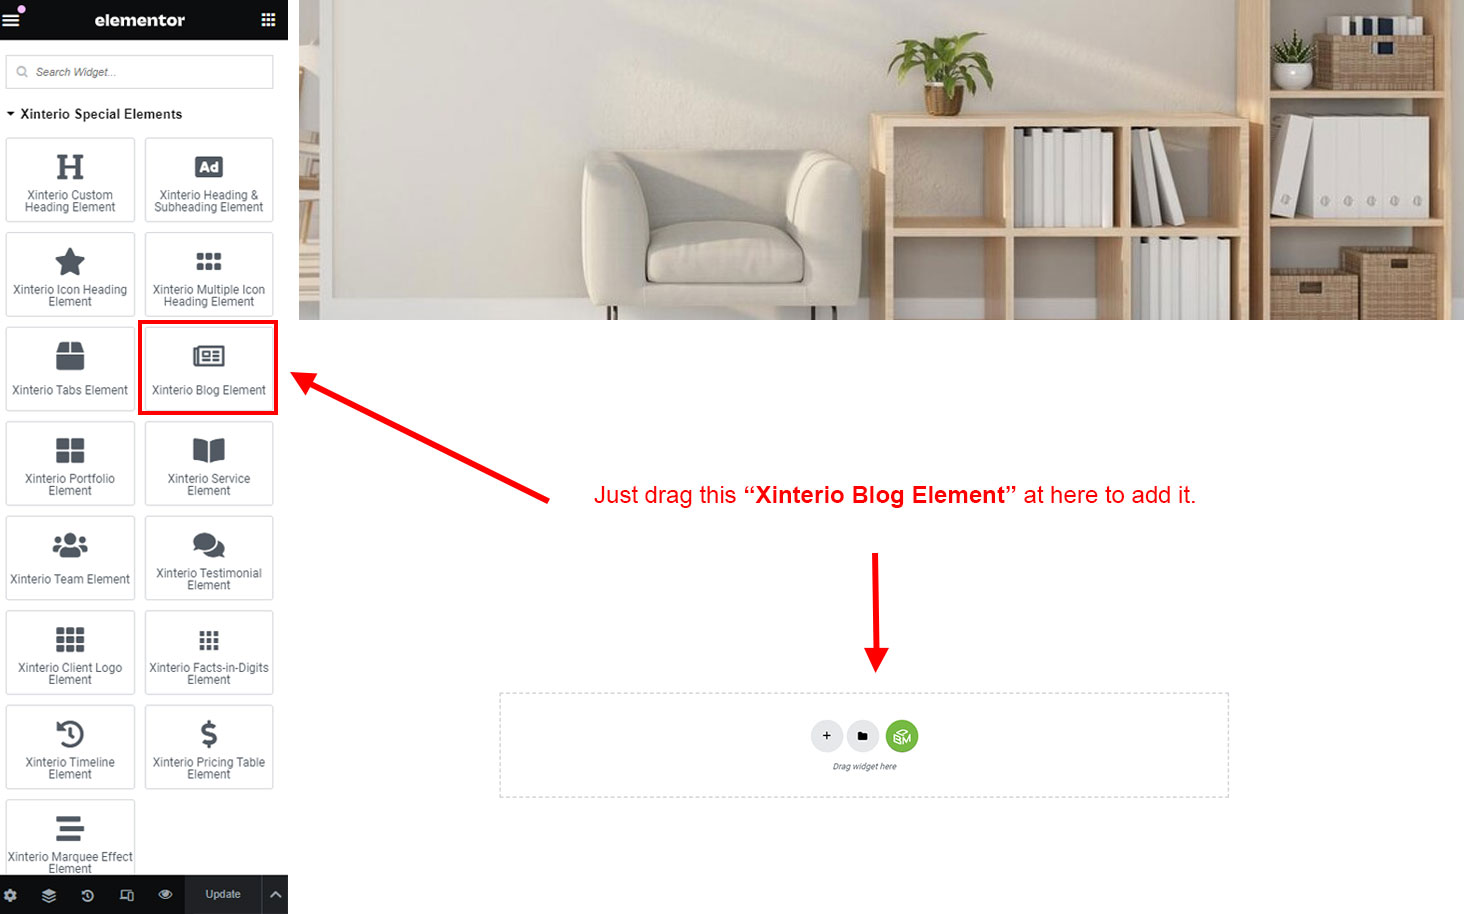
Task: Select the Xinterio Team Element widget
Action: tap(70, 558)
